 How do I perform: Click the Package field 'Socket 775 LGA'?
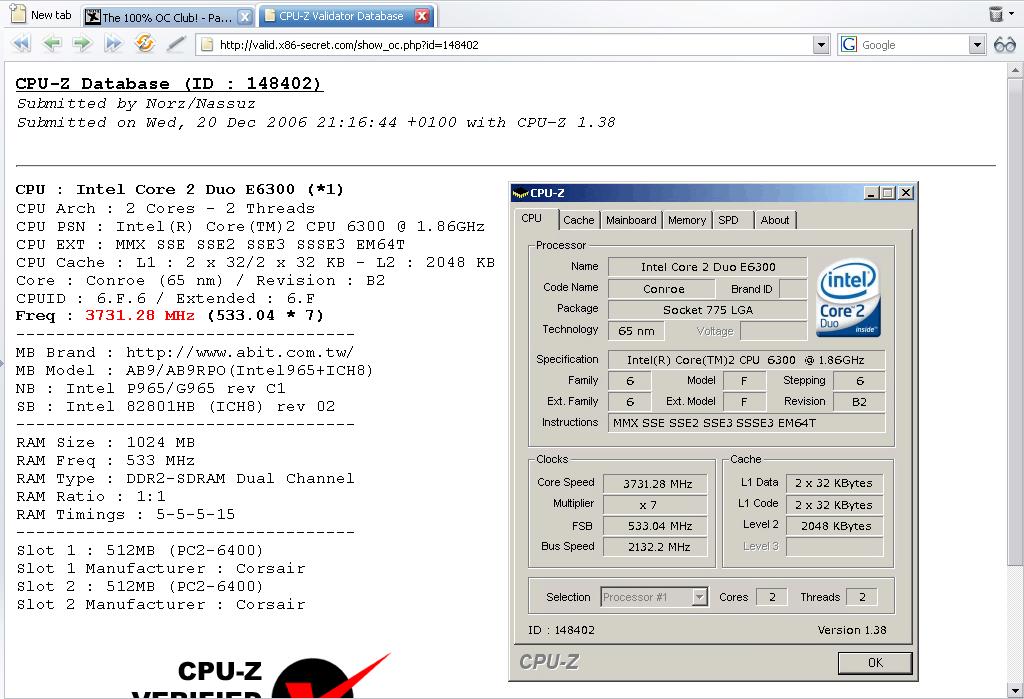707,310
